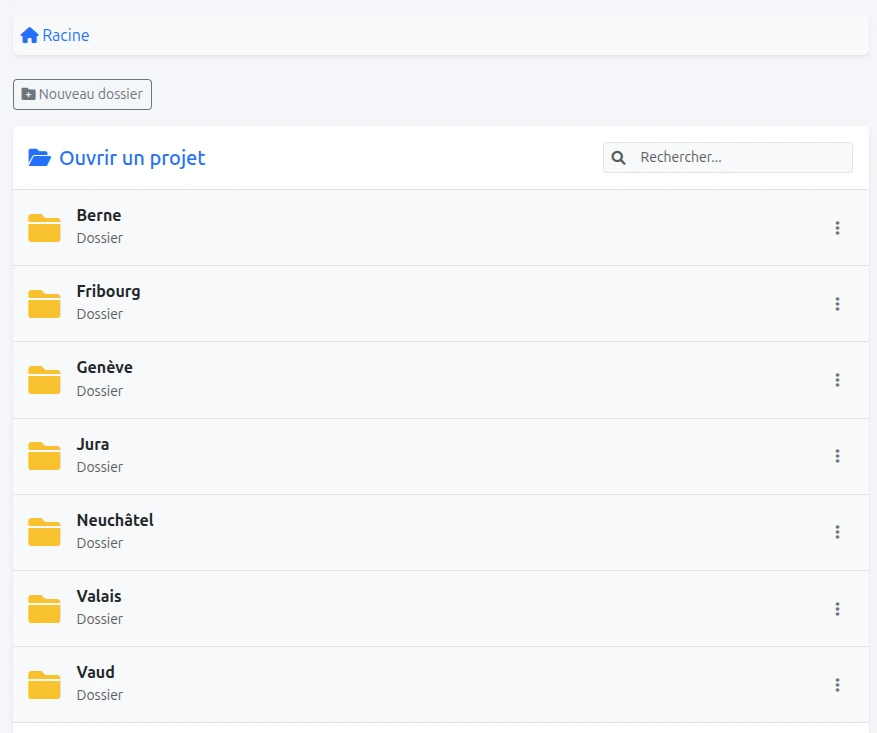Show more actions for Jura
Image resolution: width=877 pixels, height=733 pixels.
click(837, 456)
